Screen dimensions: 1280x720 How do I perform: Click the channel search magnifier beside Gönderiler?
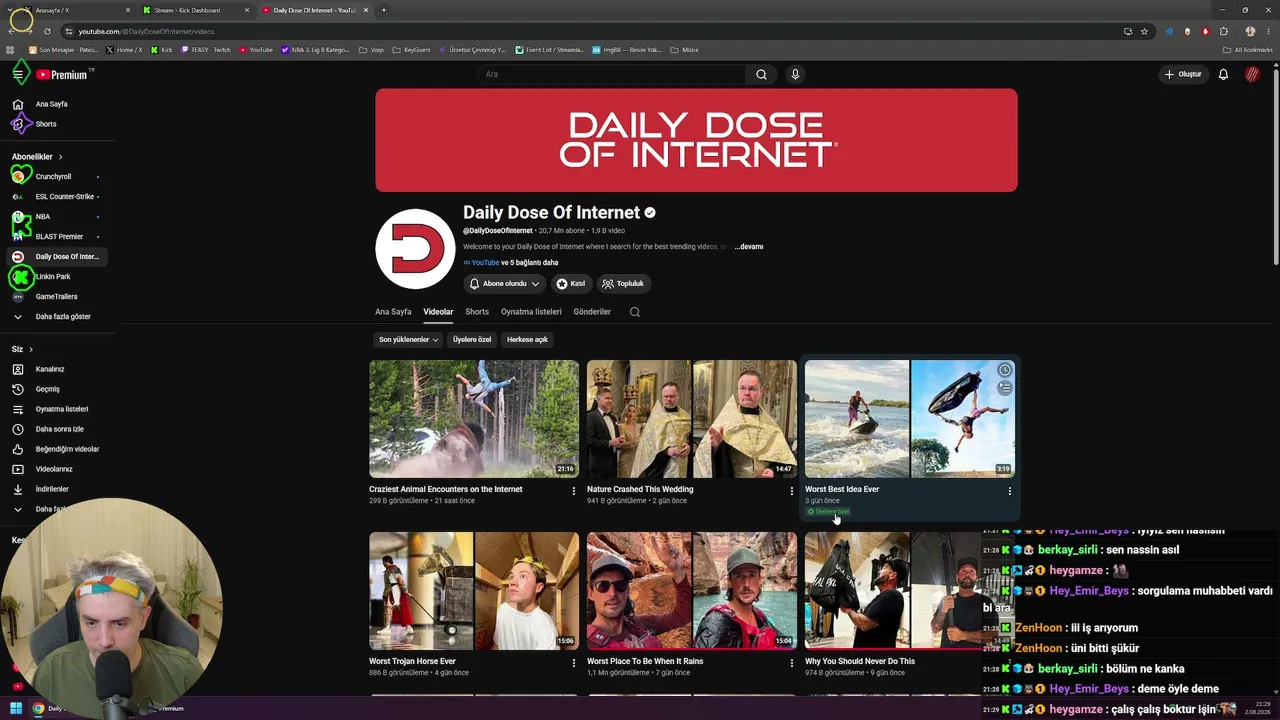[x=635, y=312]
